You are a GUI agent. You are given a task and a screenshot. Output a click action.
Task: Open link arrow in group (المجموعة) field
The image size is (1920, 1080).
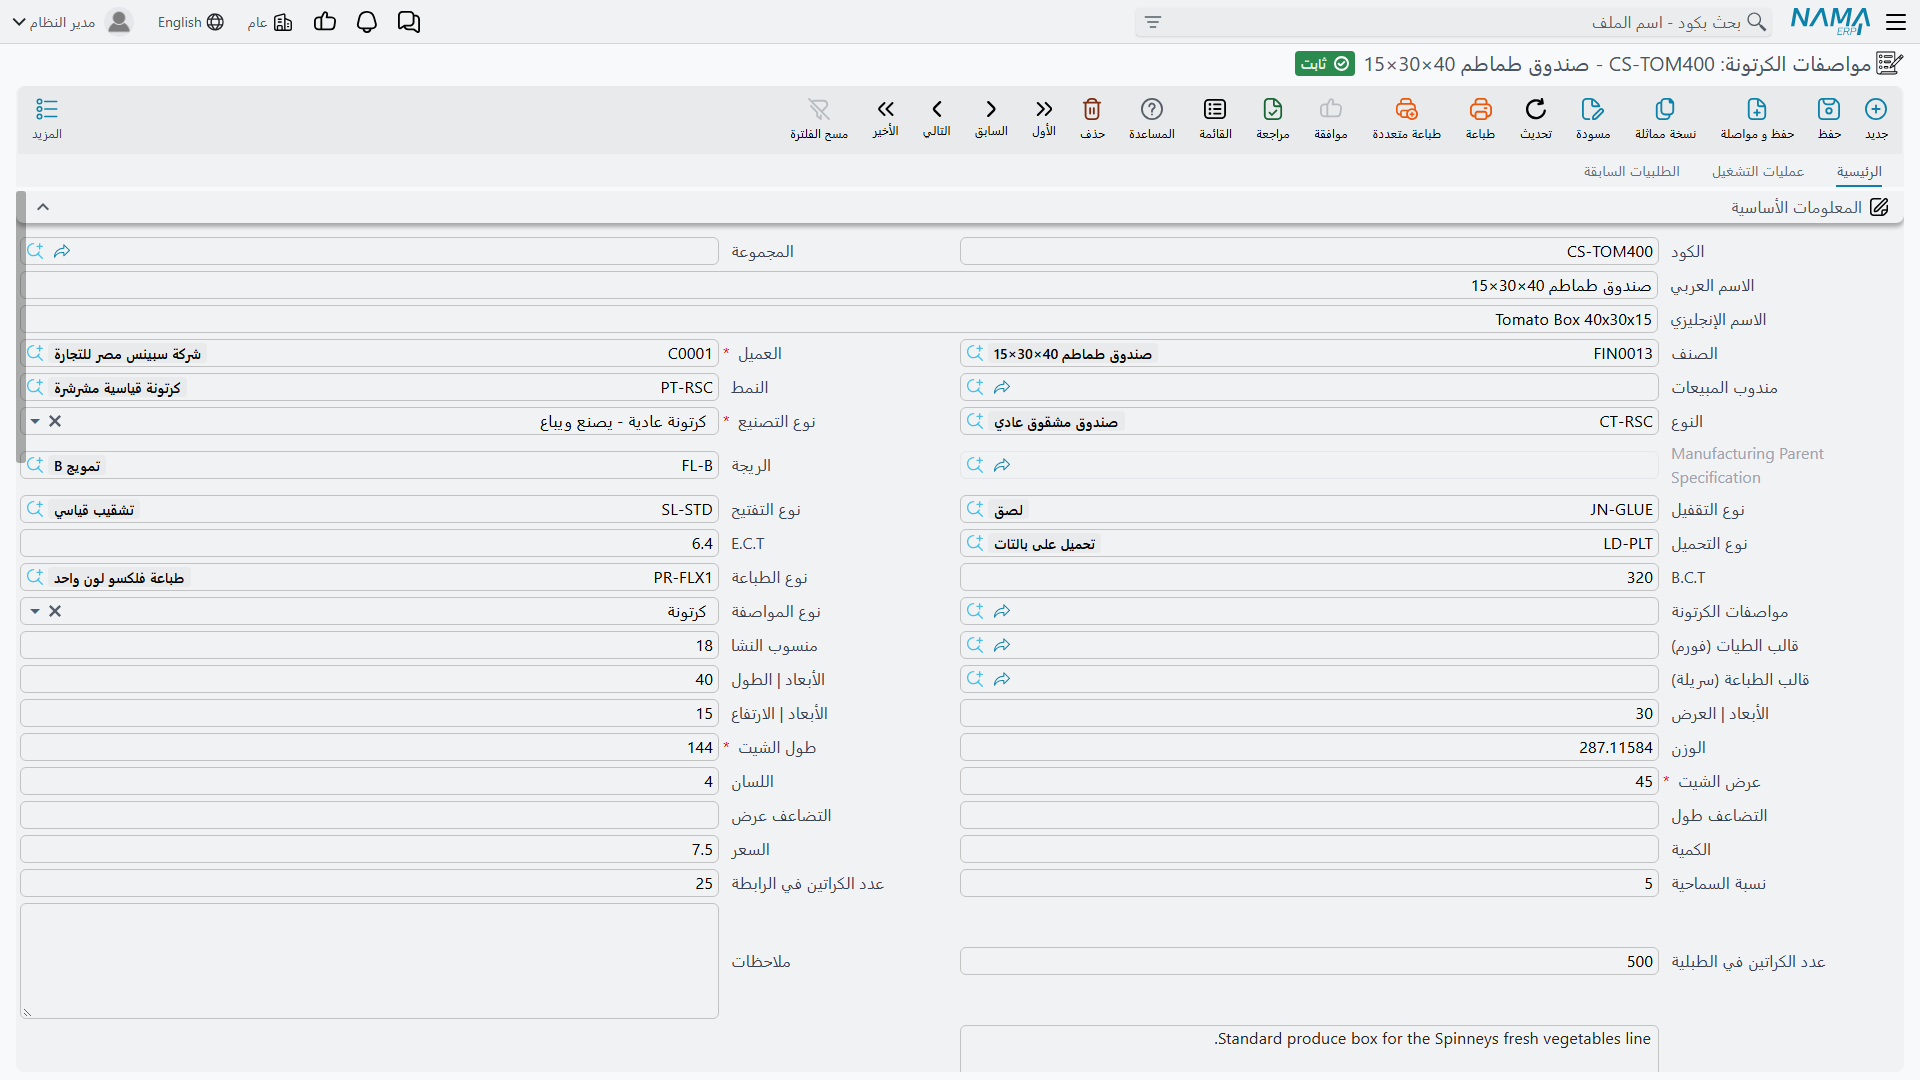click(62, 251)
